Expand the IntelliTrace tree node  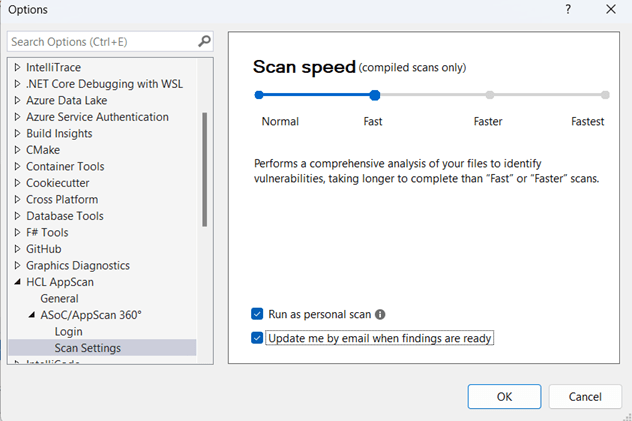tap(17, 67)
